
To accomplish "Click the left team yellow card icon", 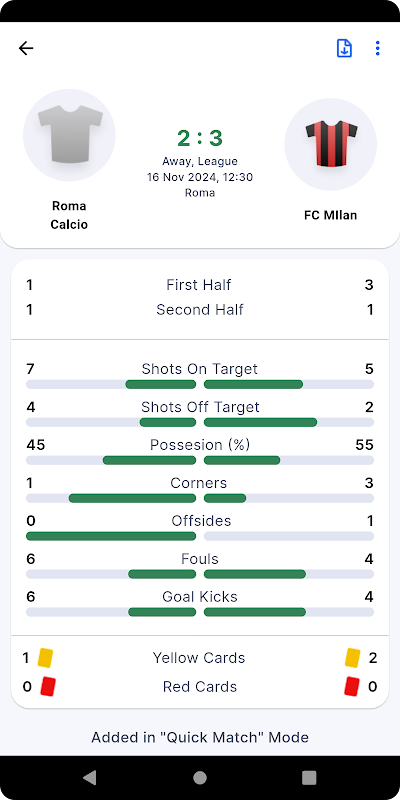I will (x=45, y=658).
